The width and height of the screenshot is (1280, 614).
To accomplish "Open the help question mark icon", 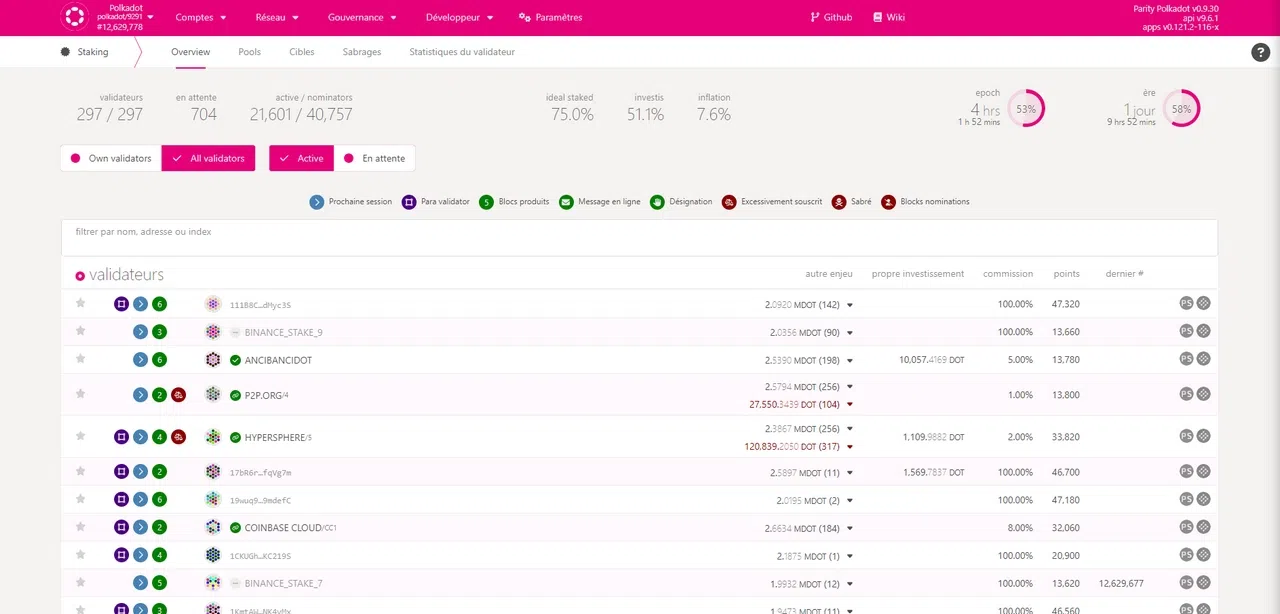I will 1260,52.
